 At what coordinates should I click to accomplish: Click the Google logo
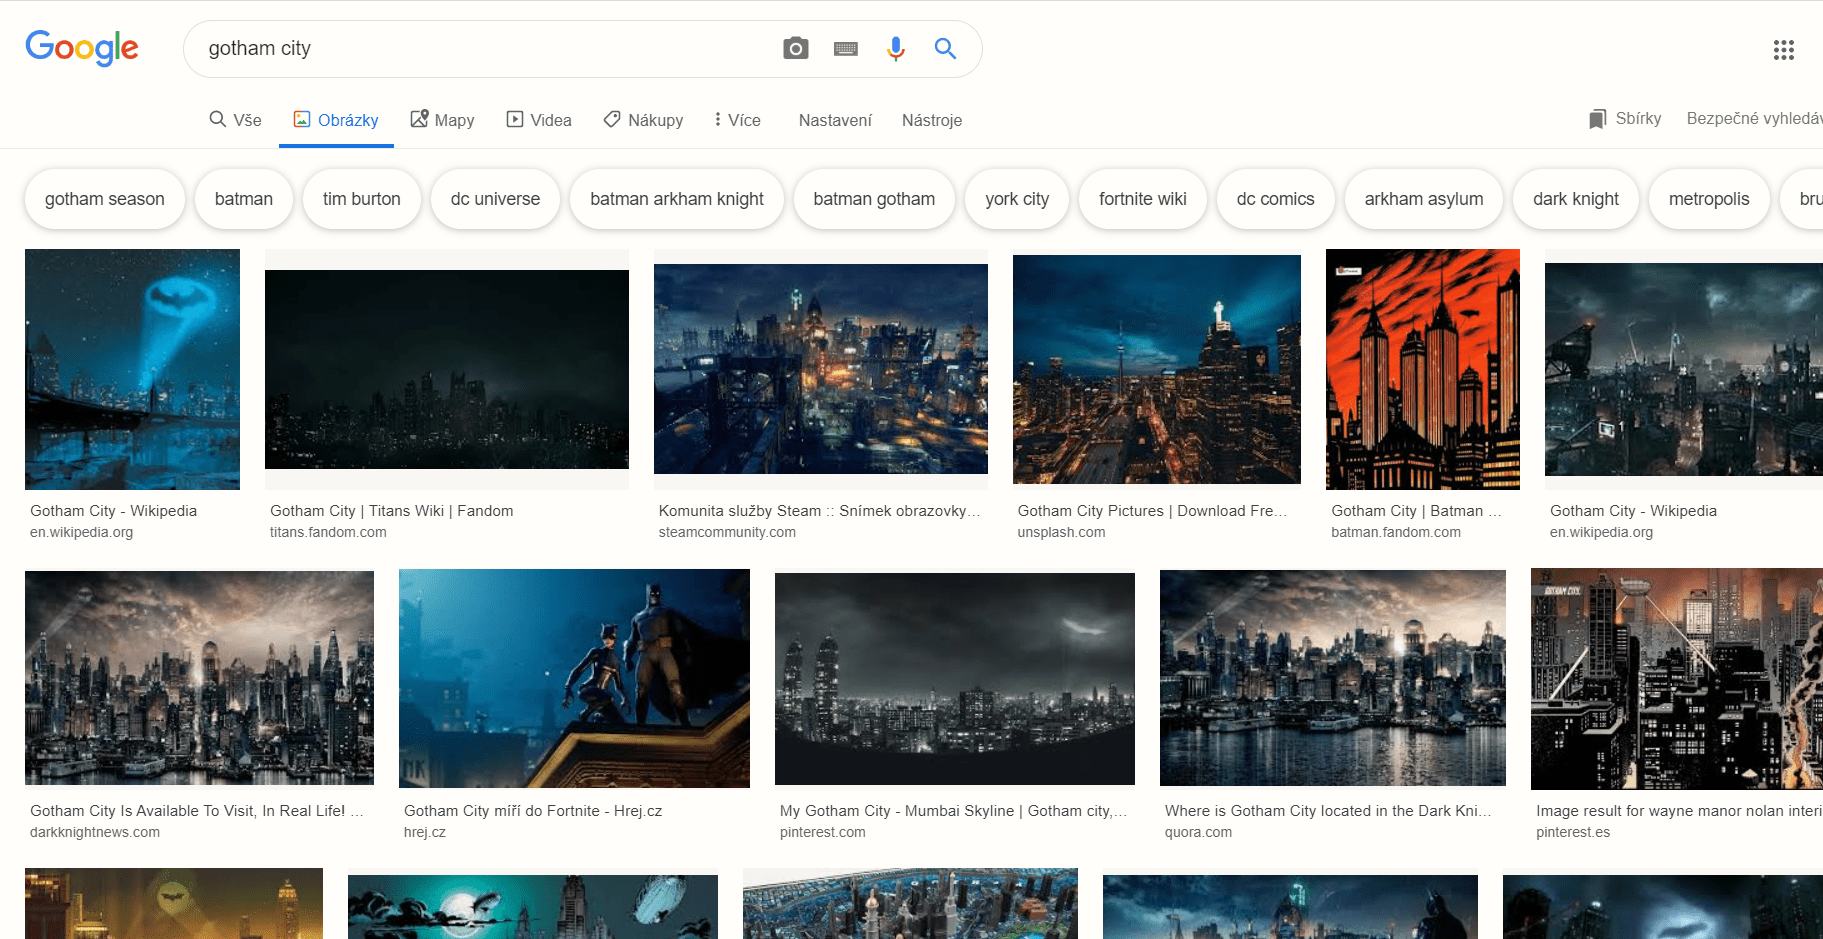pos(82,48)
